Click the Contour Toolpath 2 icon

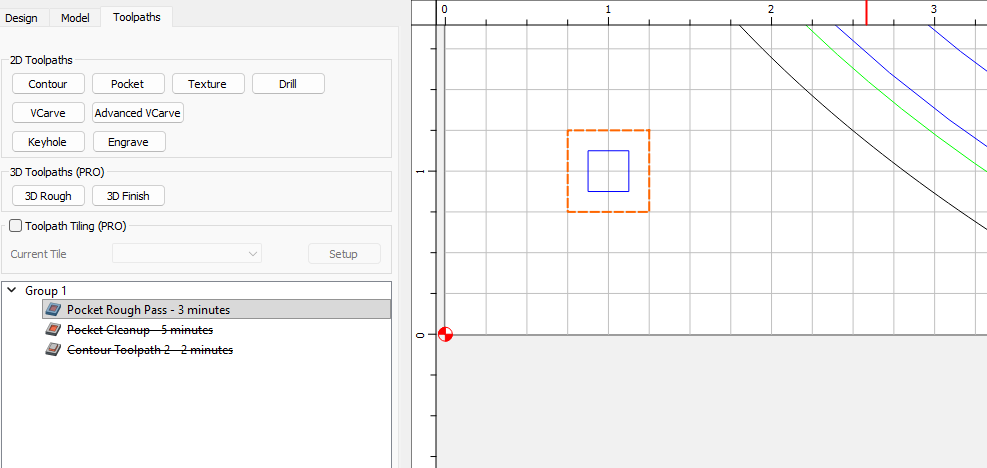54,350
